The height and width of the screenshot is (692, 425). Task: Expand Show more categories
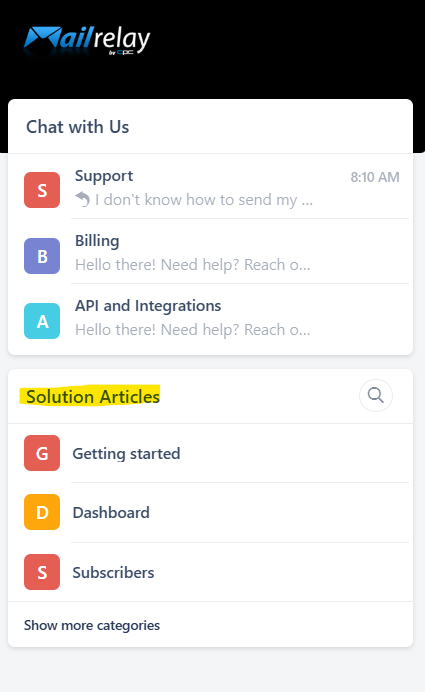click(92, 625)
